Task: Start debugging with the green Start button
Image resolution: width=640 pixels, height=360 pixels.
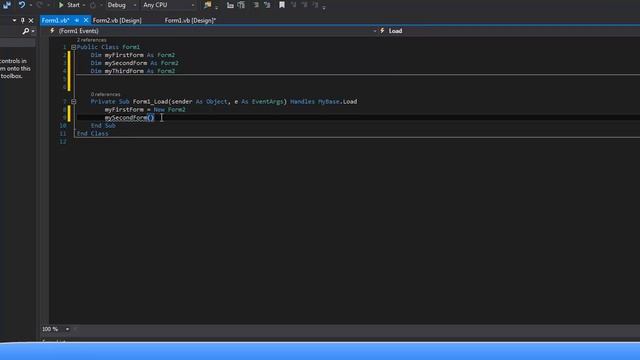Action: tap(69, 5)
